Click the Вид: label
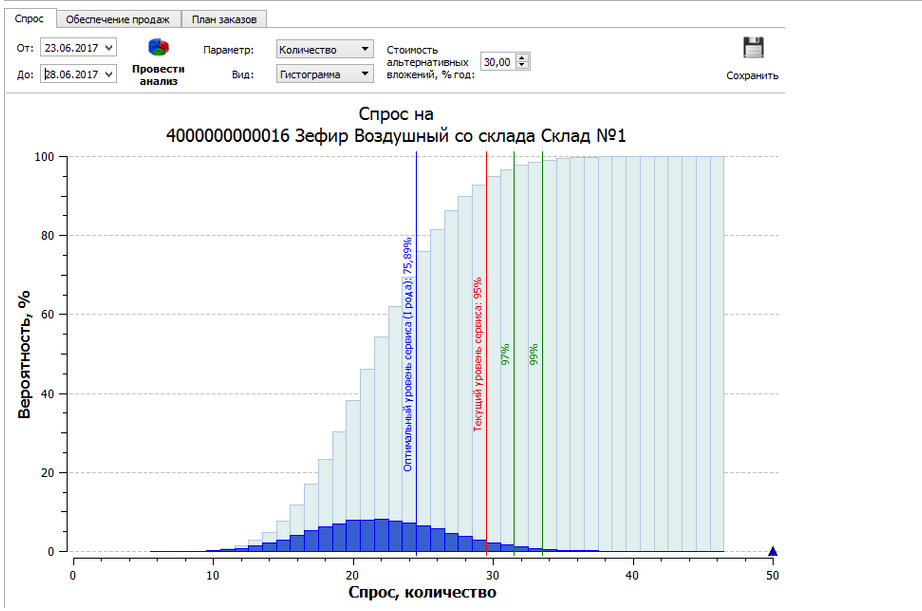Viewport: 922px width, 611px height. (x=243, y=75)
